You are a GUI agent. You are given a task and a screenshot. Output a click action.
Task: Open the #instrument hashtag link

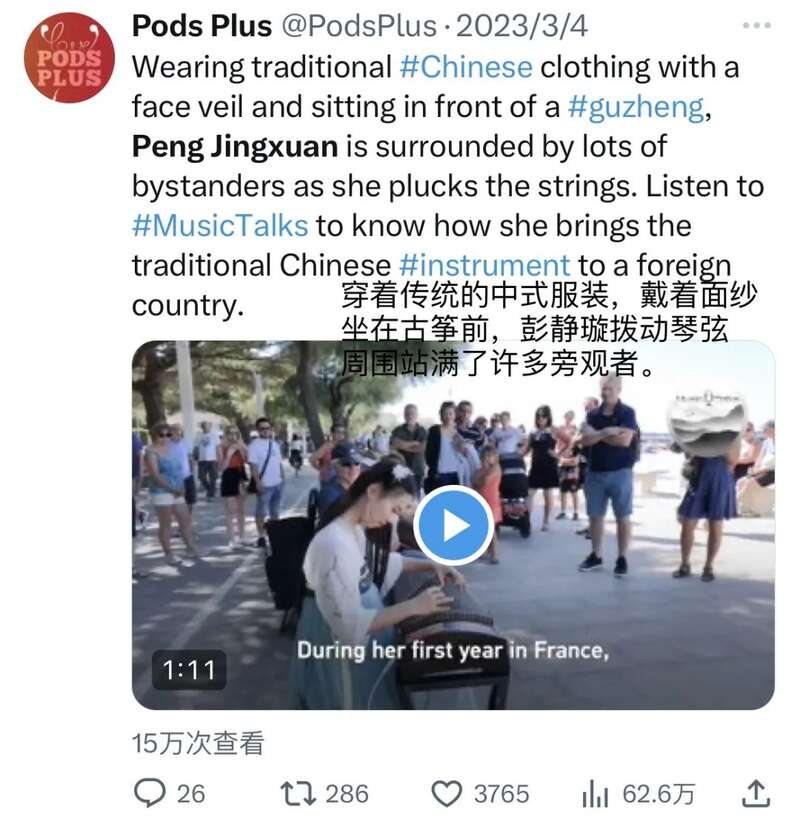click(x=485, y=265)
